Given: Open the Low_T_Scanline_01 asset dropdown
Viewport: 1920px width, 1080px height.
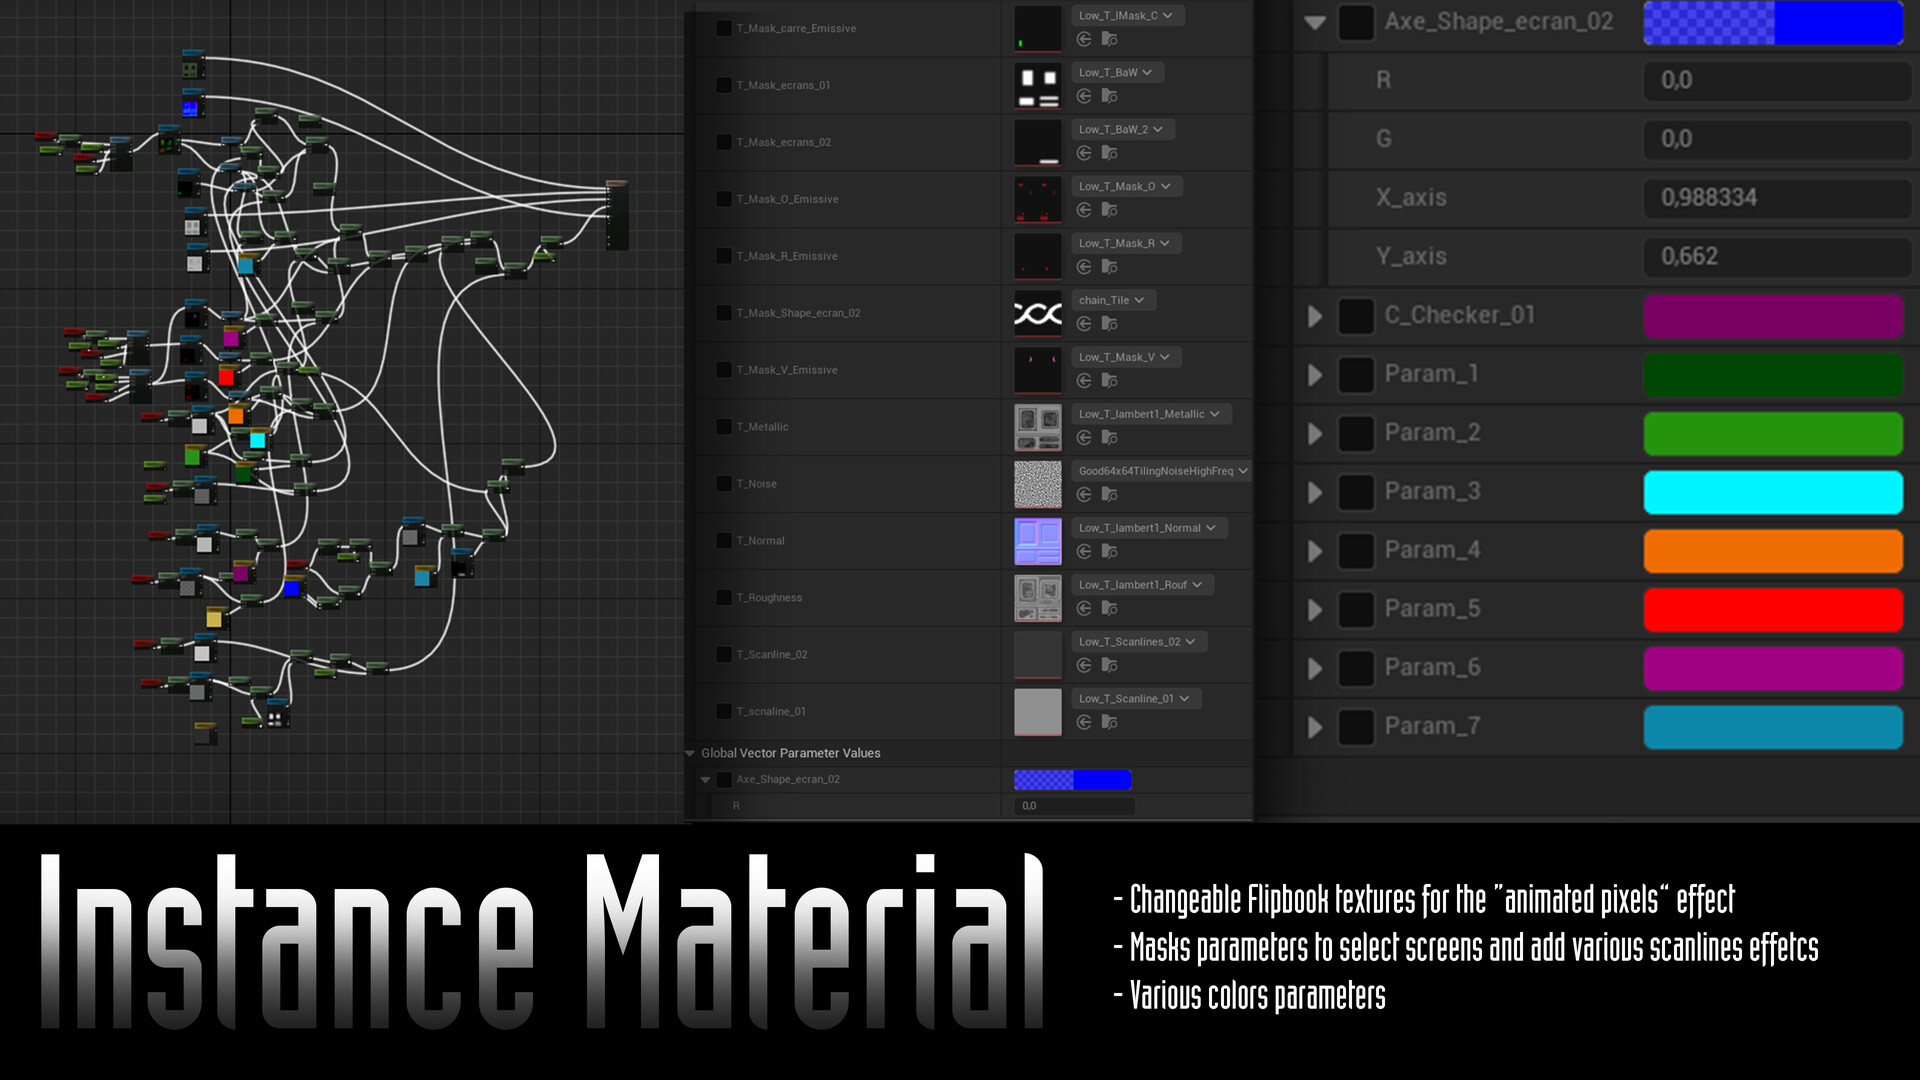Looking at the screenshot, I should click(x=1135, y=699).
